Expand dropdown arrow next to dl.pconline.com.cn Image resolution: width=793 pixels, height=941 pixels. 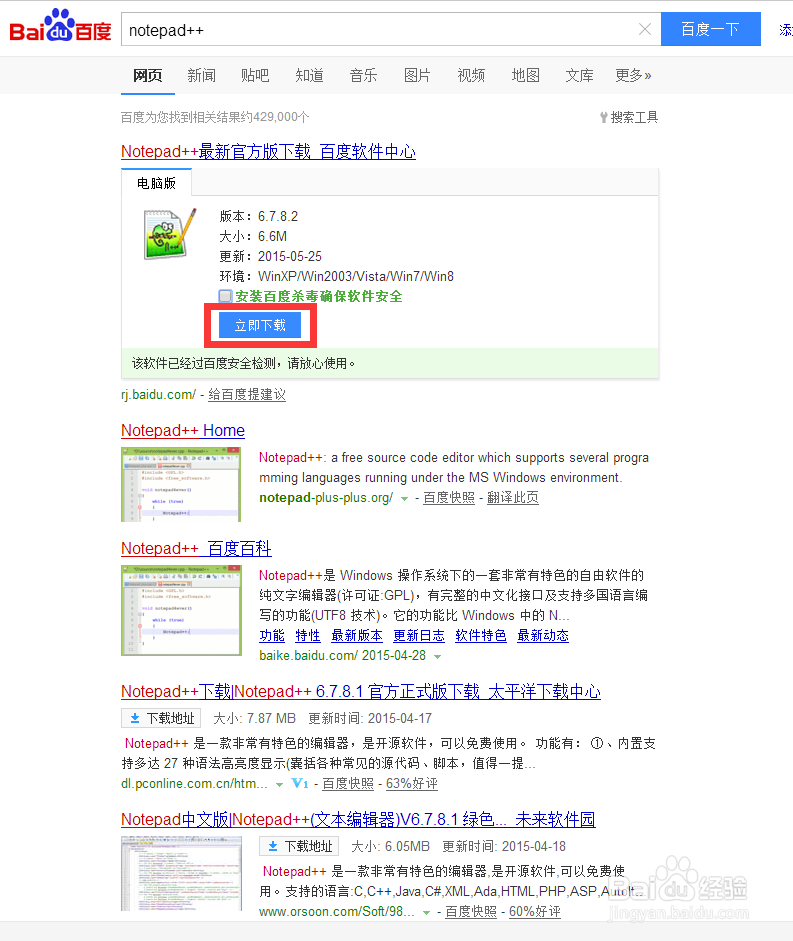pyautogui.click(x=279, y=784)
